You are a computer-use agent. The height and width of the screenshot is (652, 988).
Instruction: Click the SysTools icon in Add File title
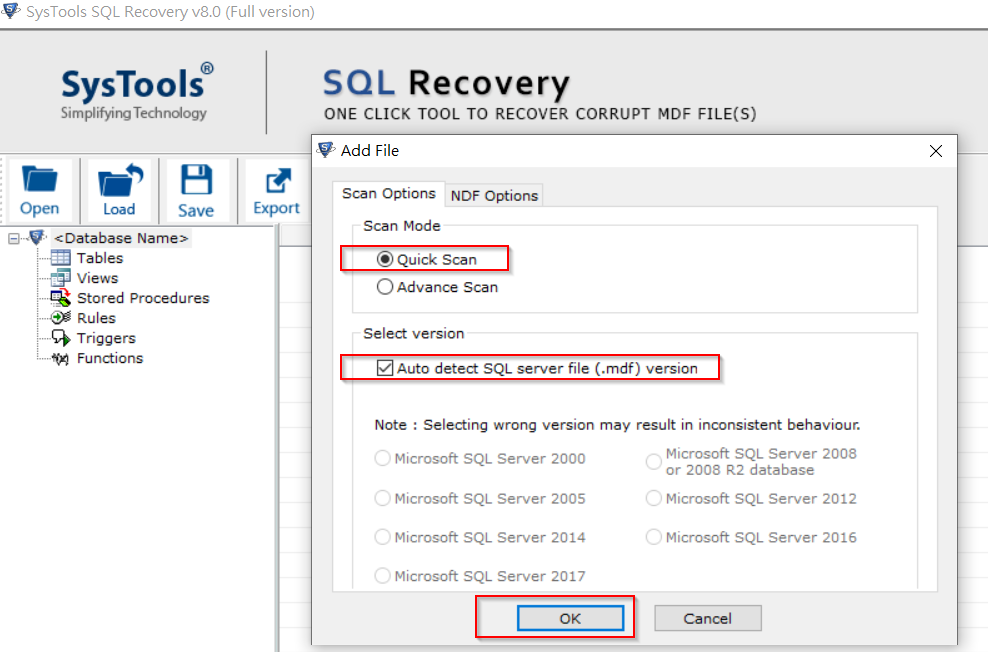tap(325, 150)
